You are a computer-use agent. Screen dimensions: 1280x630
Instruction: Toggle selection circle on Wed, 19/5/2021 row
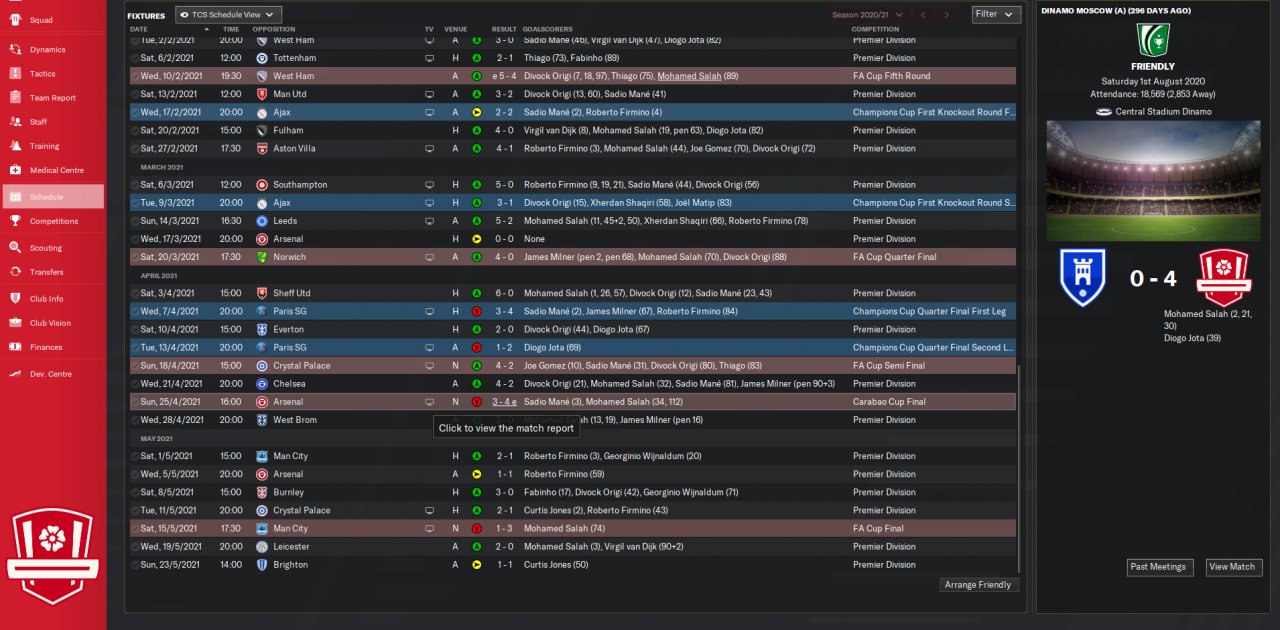pyautogui.click(x=135, y=547)
